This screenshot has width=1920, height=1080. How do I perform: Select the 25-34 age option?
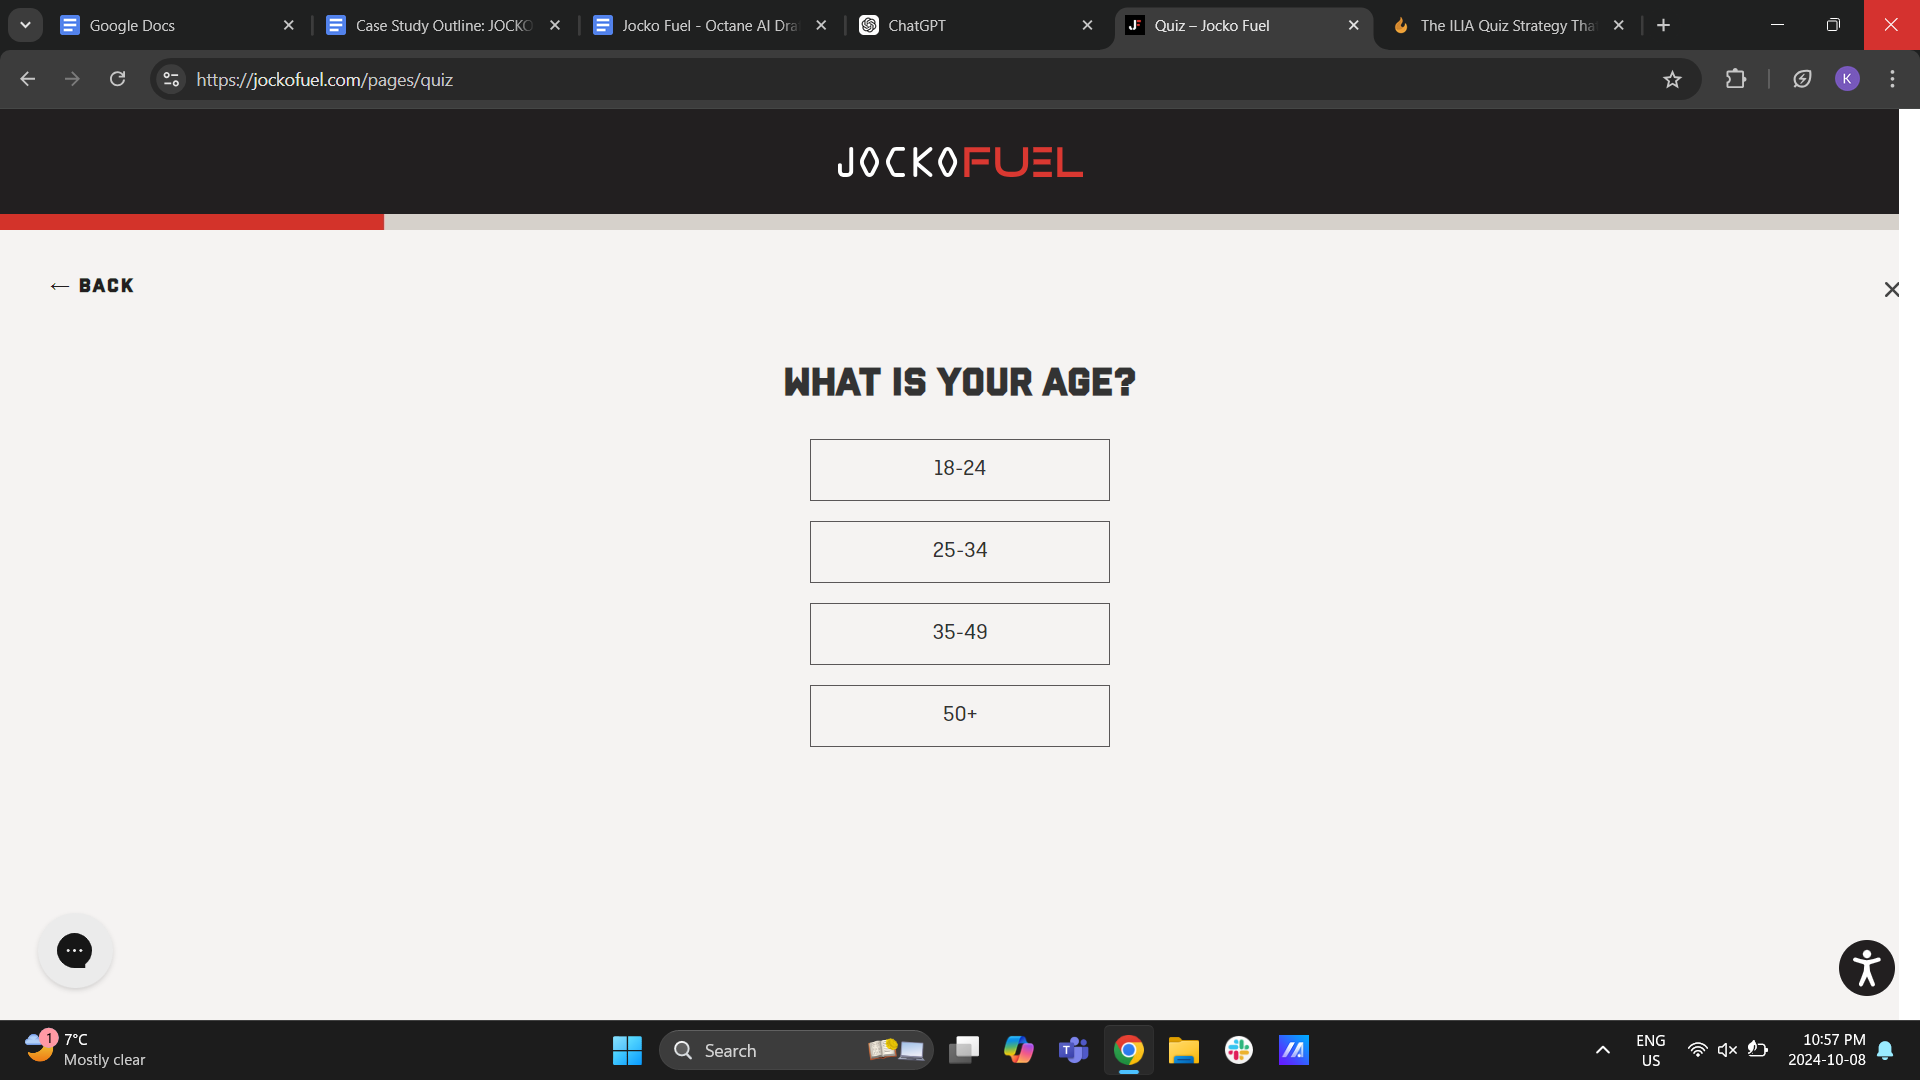coord(959,551)
